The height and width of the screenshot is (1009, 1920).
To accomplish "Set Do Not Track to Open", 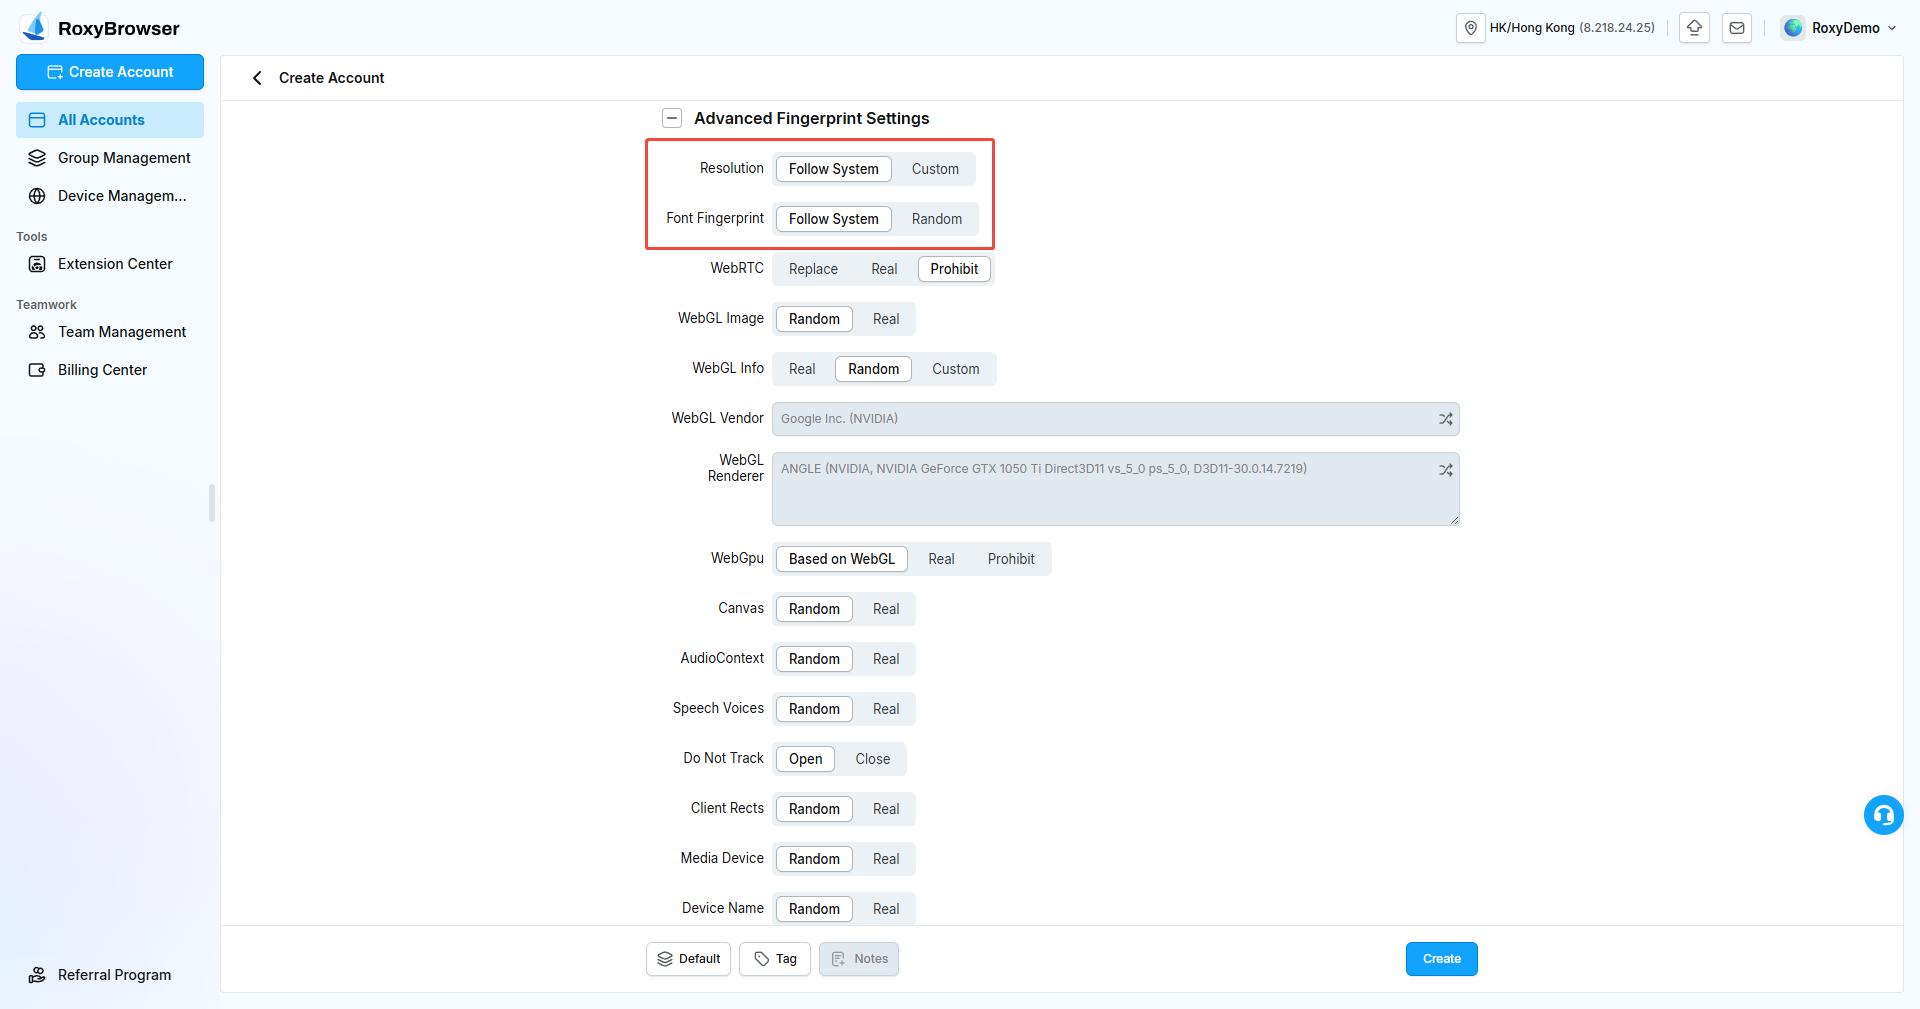I will click(x=805, y=759).
